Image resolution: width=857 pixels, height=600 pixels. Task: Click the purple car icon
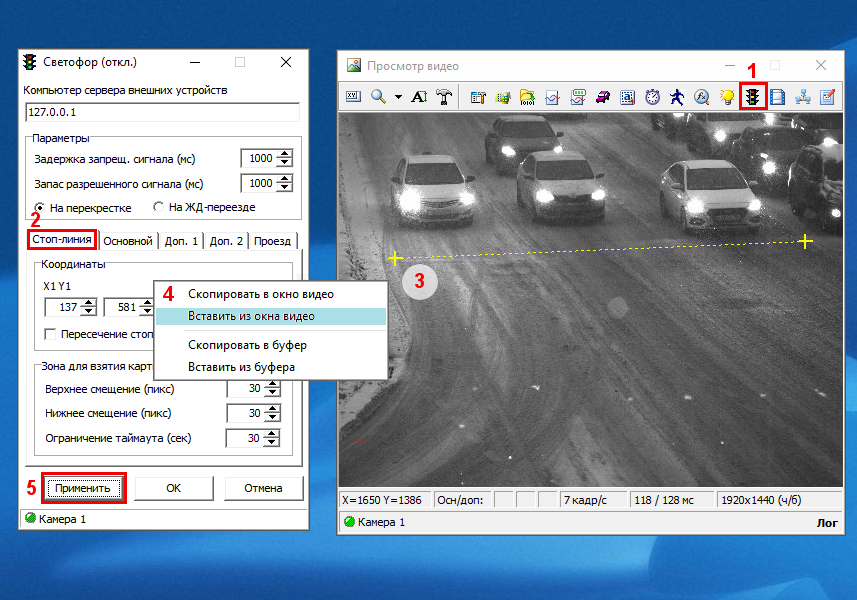[603, 97]
